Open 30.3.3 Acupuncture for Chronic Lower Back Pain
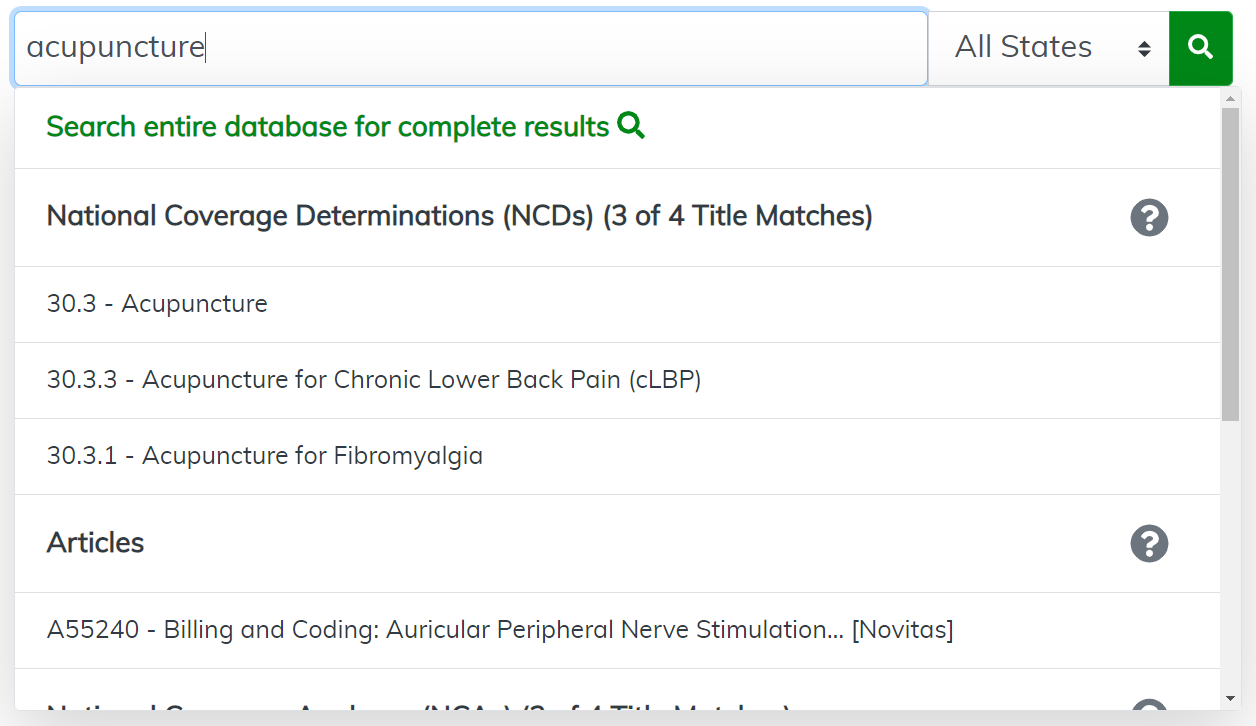 coord(373,380)
